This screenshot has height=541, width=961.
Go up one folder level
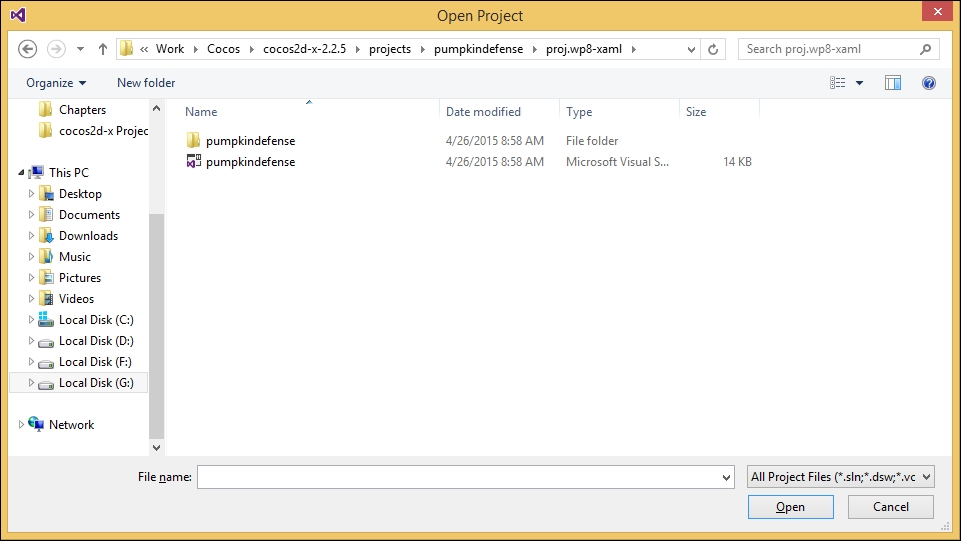[x=103, y=49]
